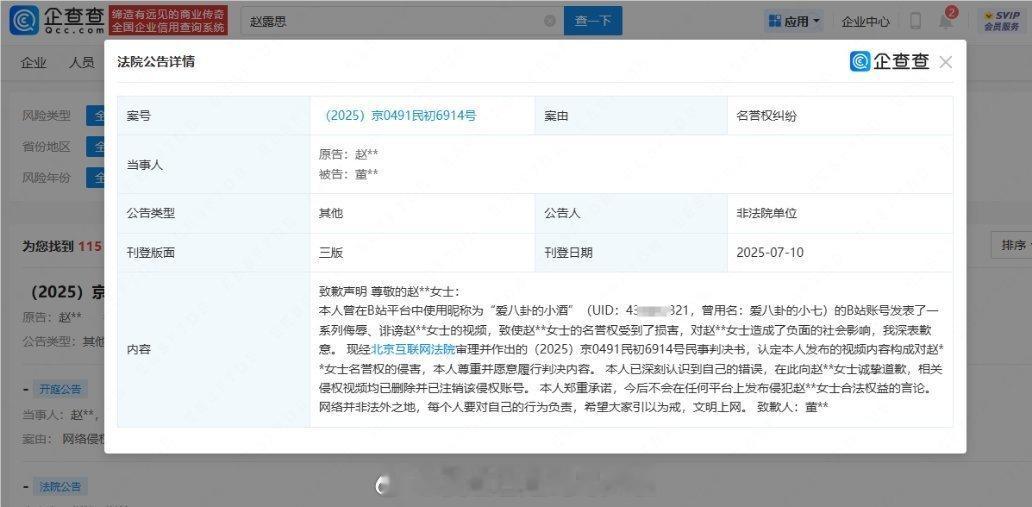This screenshot has width=1032, height=507.
Task: Open the 北京互联网法院 link in content
Action: point(413,349)
